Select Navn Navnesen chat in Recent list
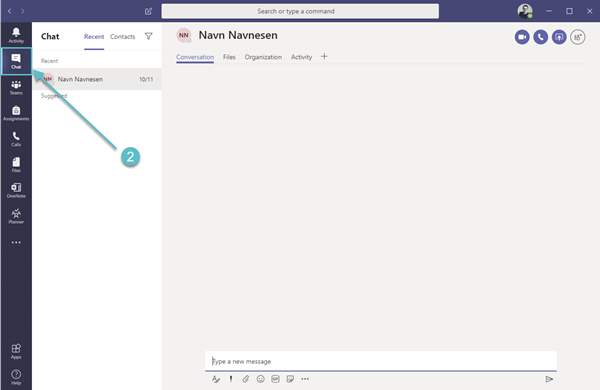600x390 pixels. pos(97,79)
